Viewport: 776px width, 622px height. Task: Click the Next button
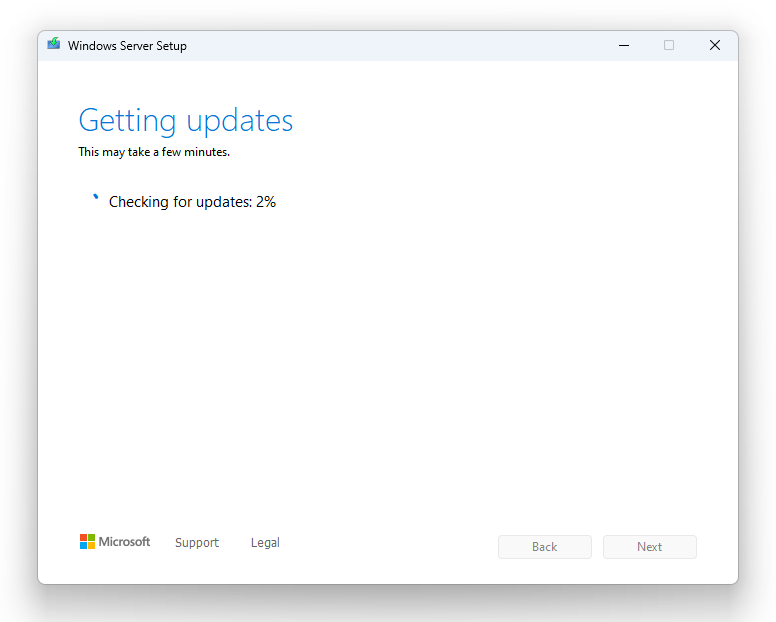[x=649, y=547]
